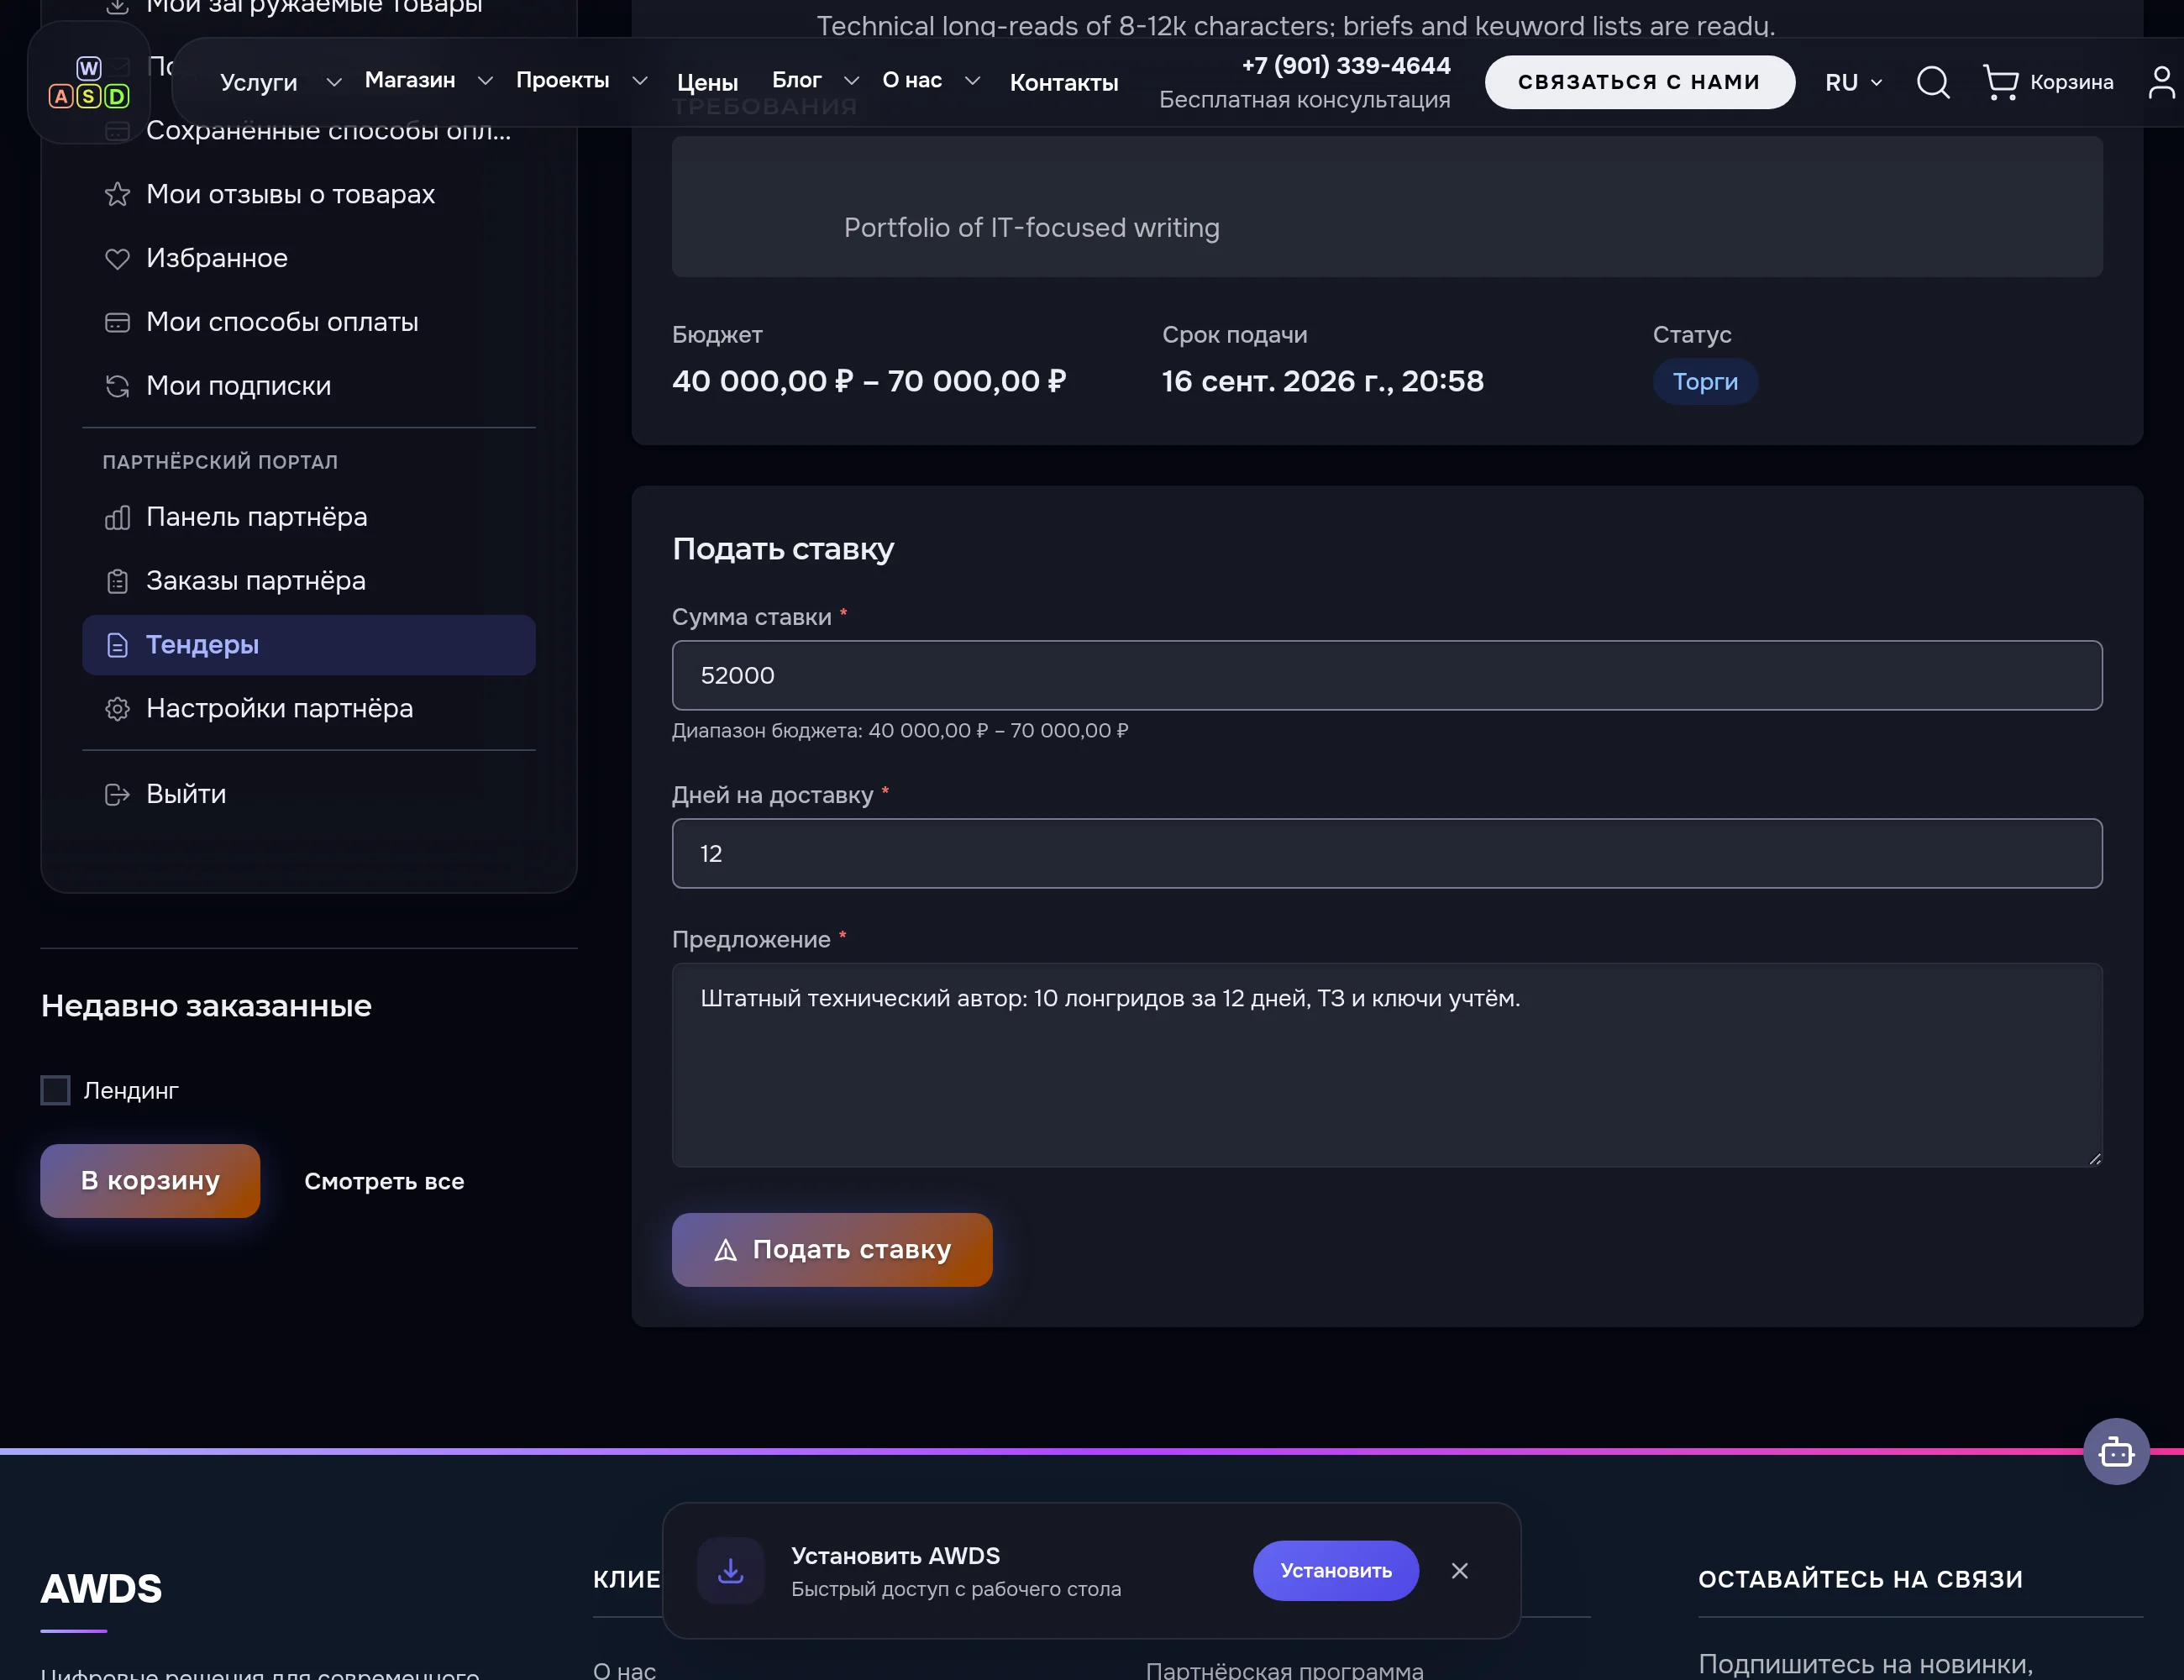
Task: Click clipboard icon beside Заказы партнёра
Action: point(117,581)
